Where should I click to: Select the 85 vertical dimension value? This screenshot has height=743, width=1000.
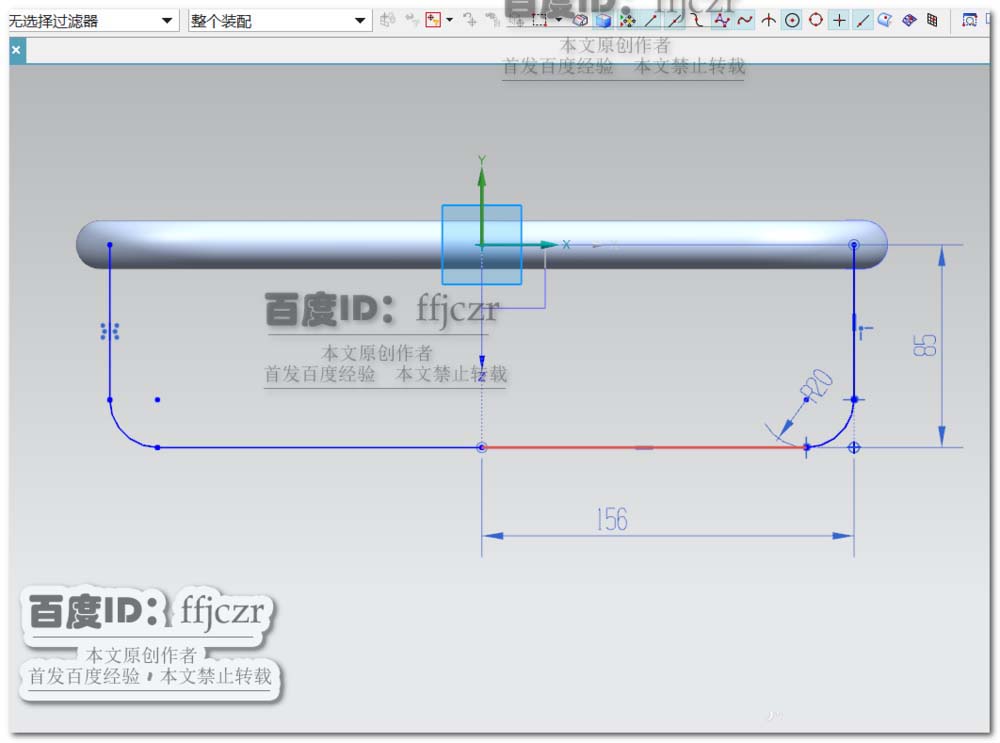tap(925, 345)
